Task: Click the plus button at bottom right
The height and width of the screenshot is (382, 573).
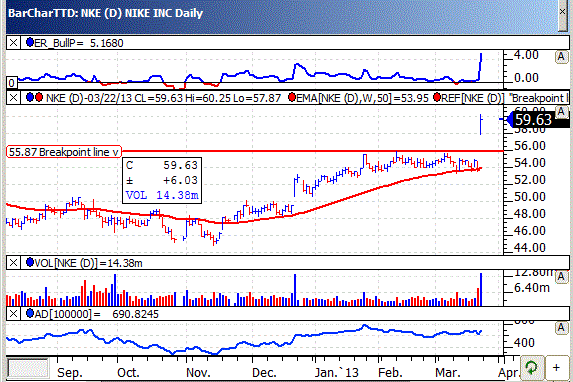Action: (556, 367)
